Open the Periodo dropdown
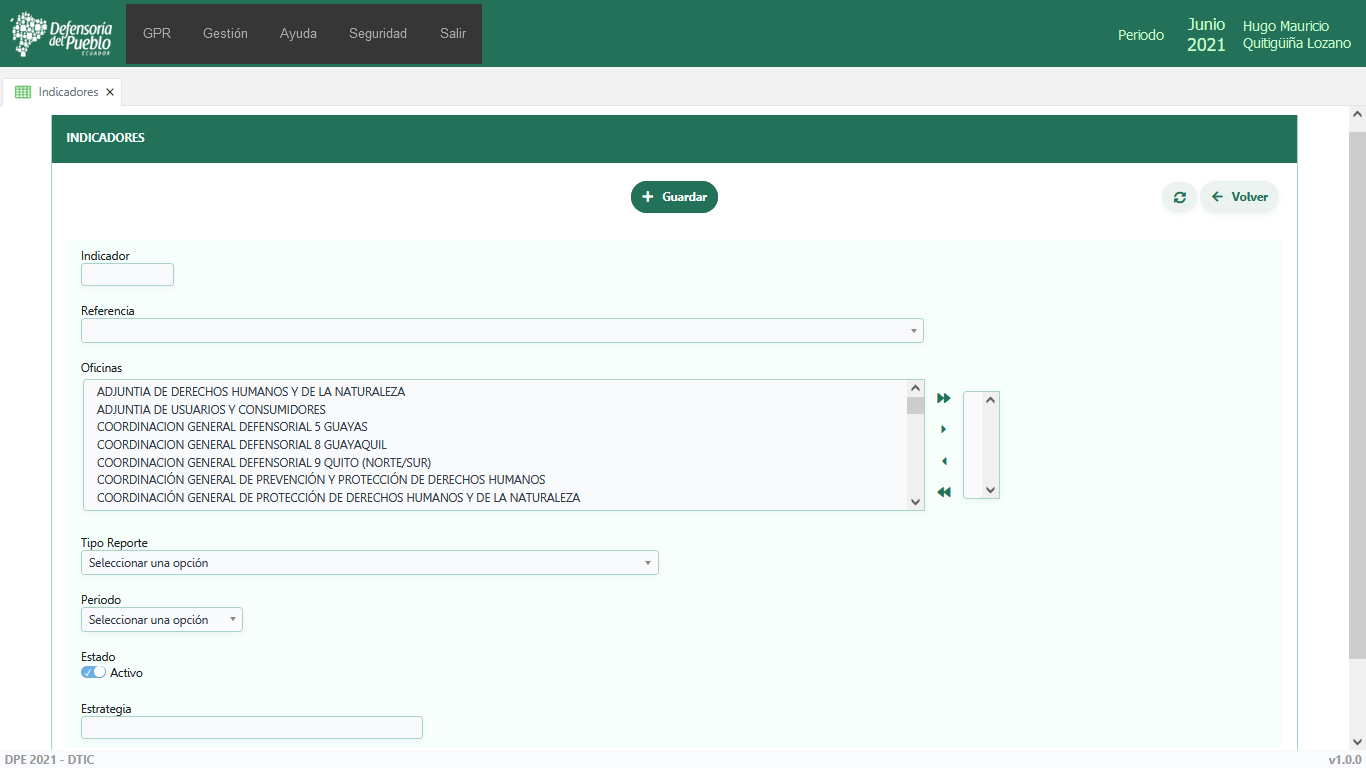This screenshot has width=1366, height=768. click(162, 620)
